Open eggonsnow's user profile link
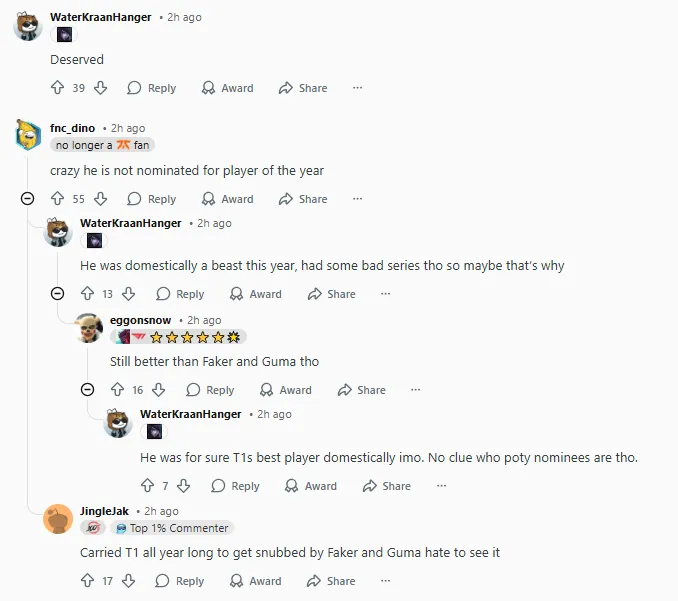This screenshot has height=601, width=678. tap(140, 320)
